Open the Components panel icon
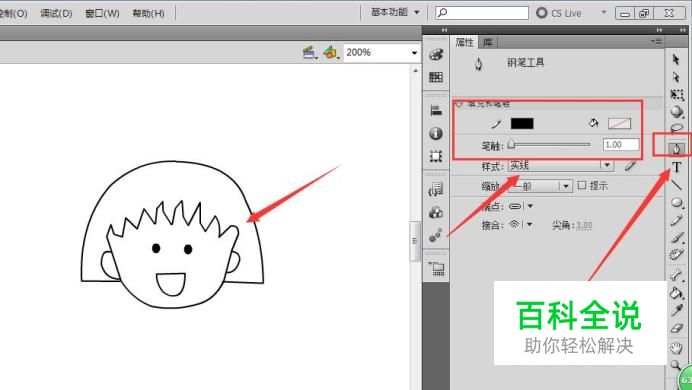The image size is (692, 390). point(436,212)
